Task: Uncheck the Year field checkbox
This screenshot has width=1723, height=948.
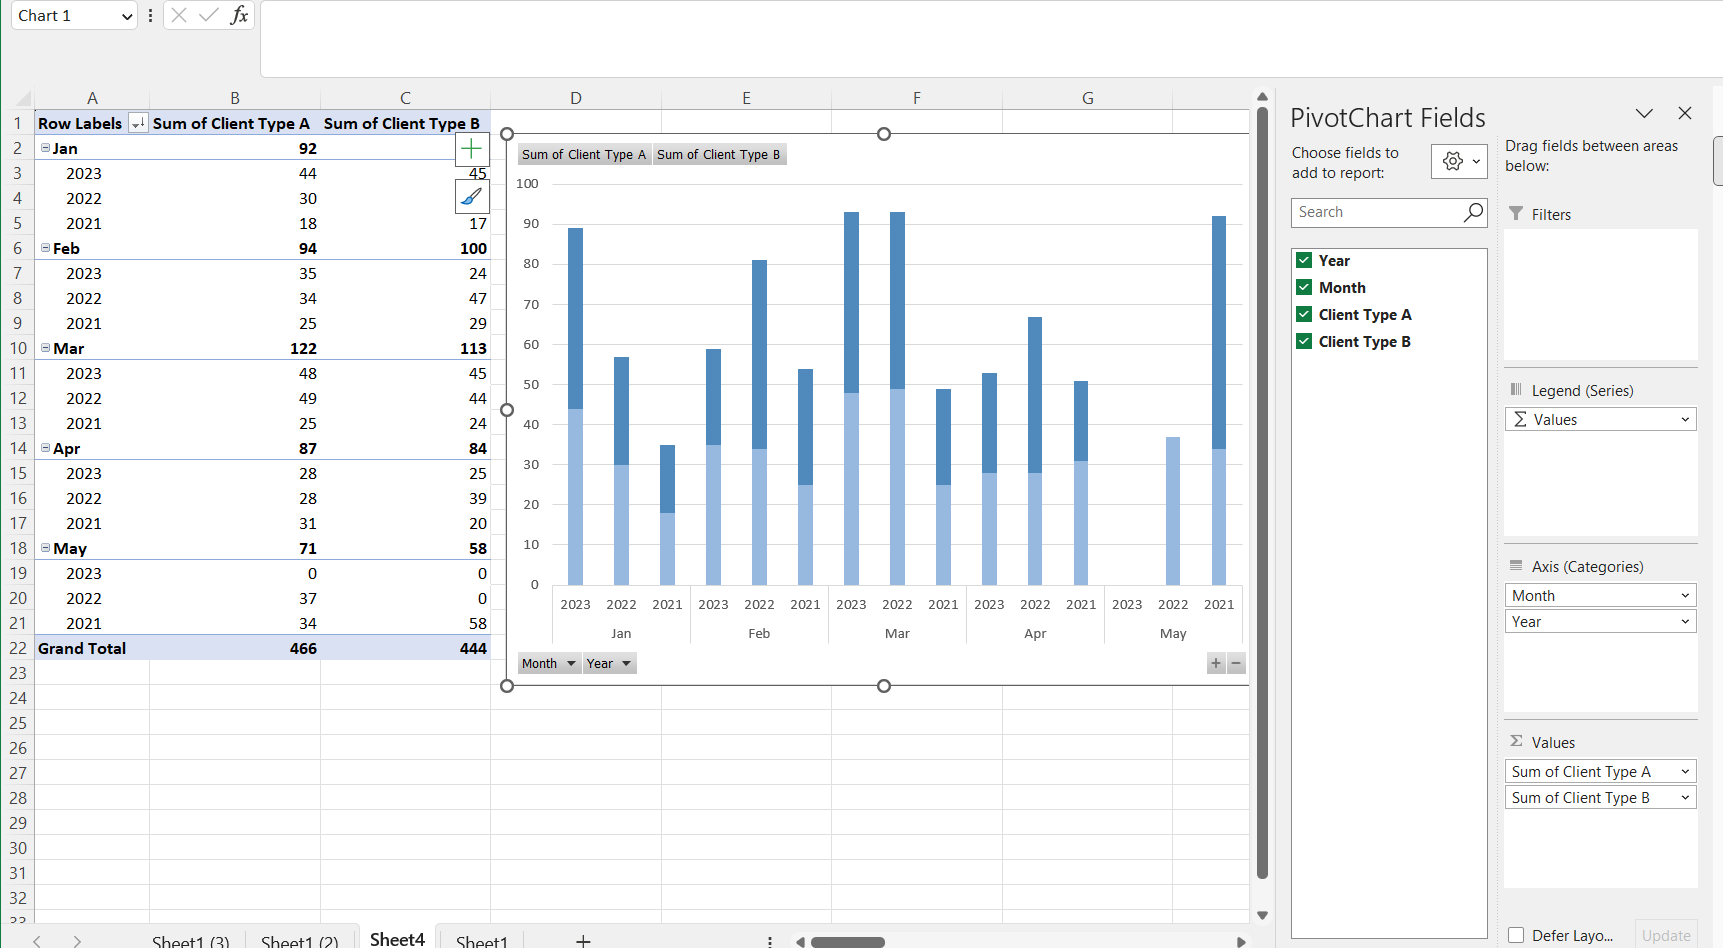Action: coord(1304,259)
